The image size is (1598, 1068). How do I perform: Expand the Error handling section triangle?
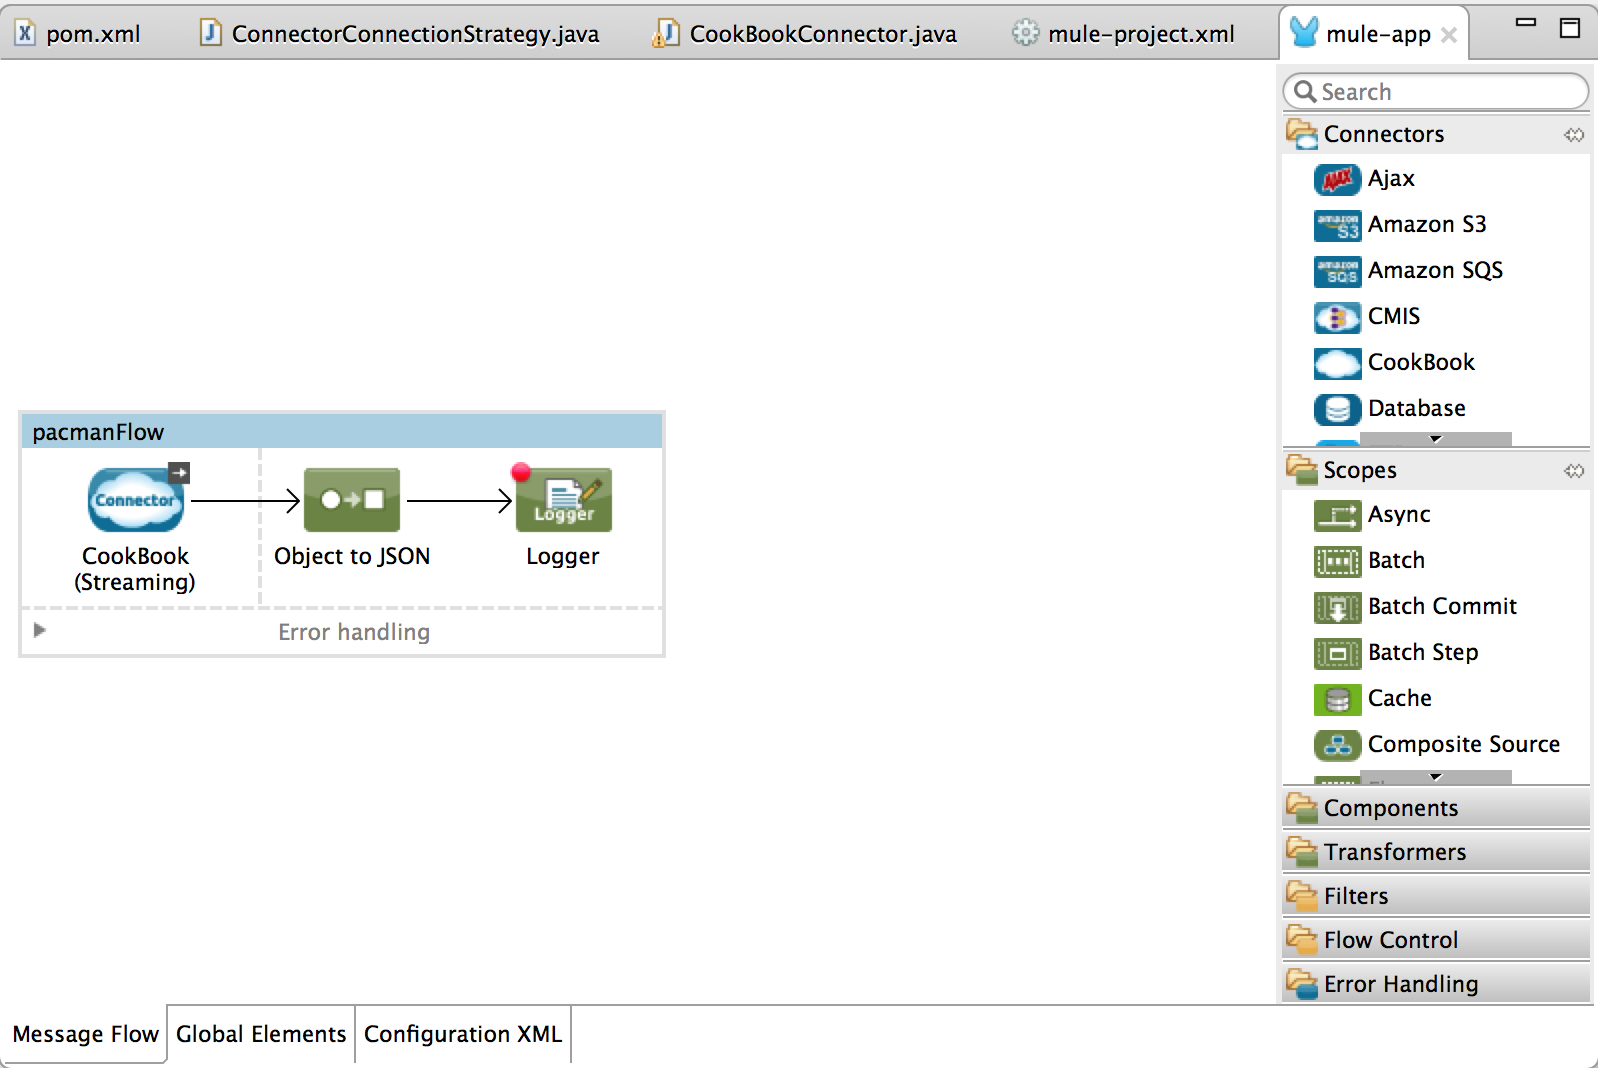click(x=40, y=630)
